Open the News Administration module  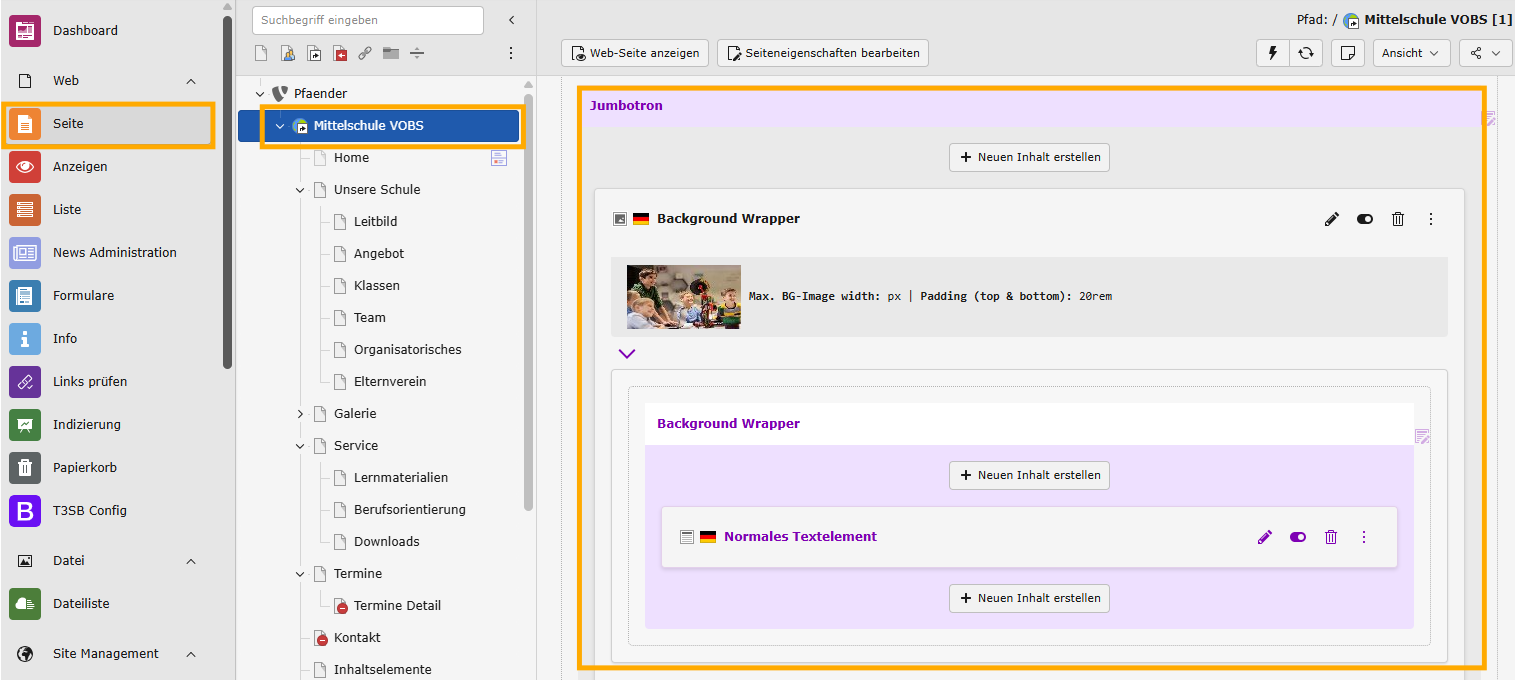pos(114,253)
